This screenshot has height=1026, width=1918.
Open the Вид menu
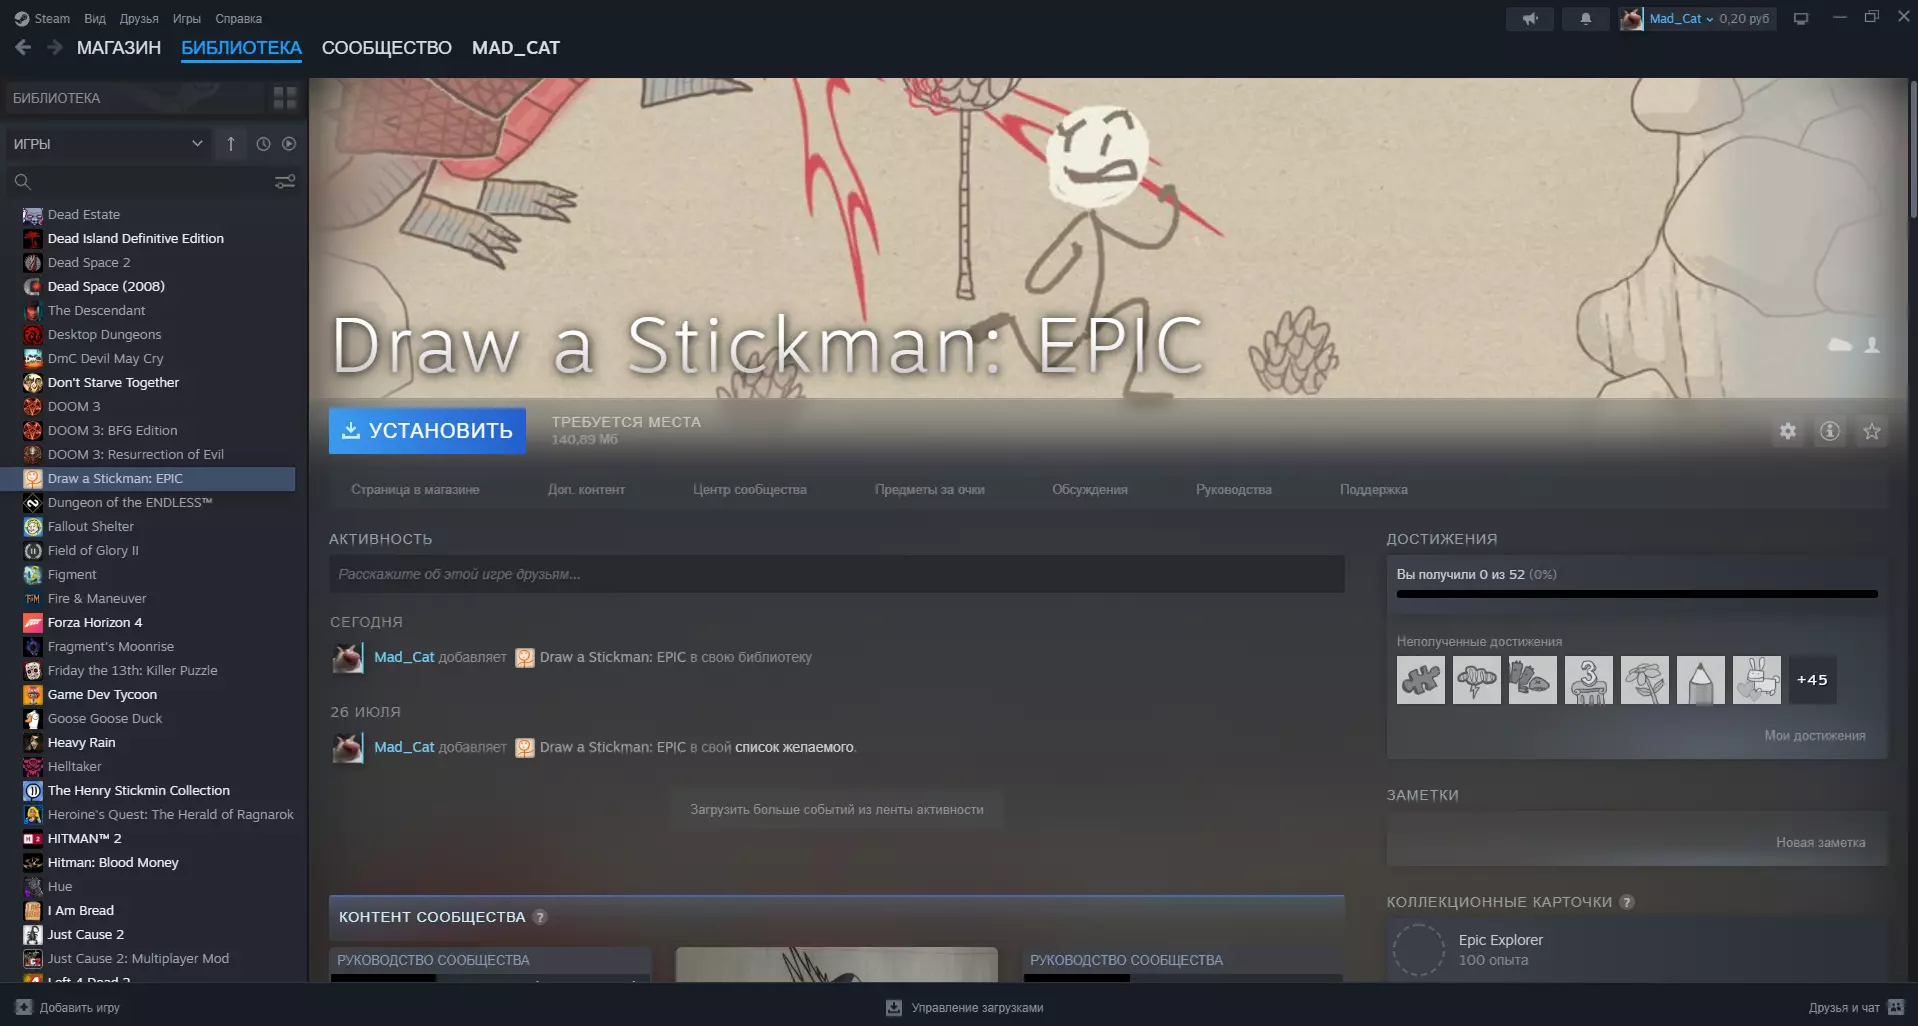coord(95,19)
